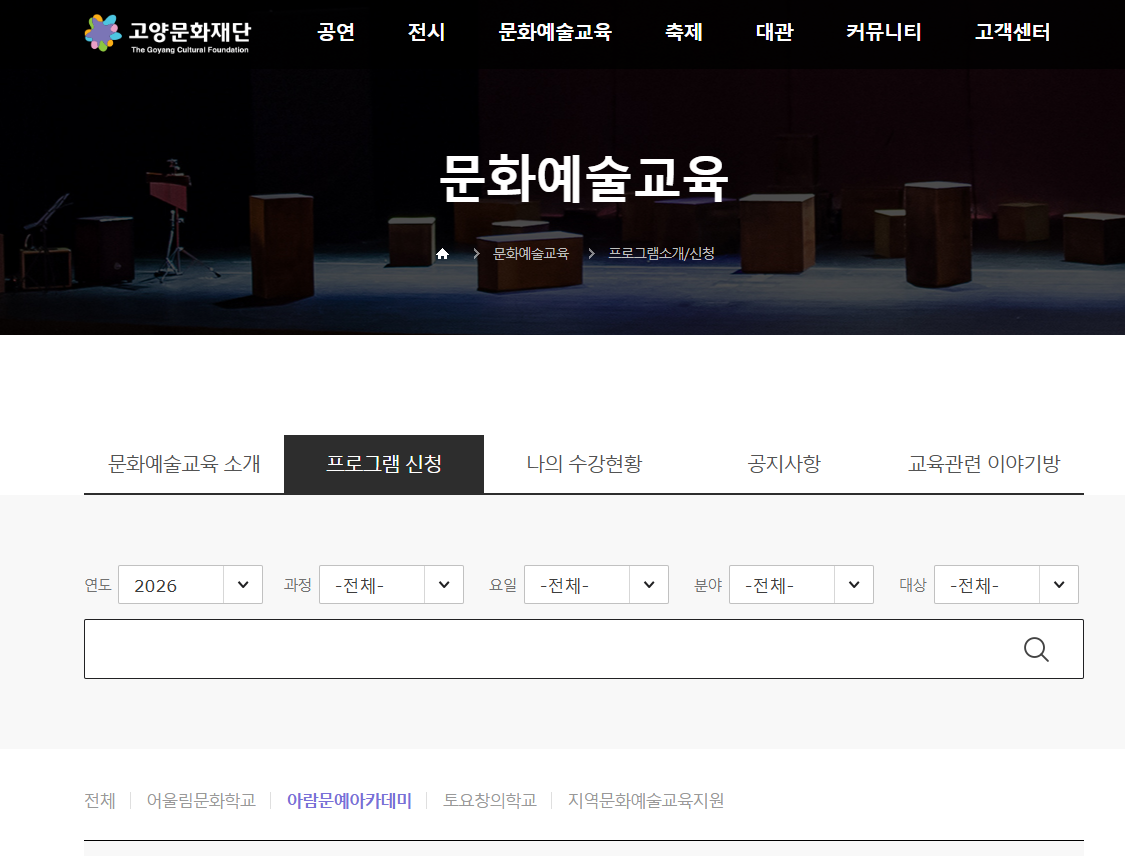Click the 분야 dropdown chevron icon

(x=854, y=584)
